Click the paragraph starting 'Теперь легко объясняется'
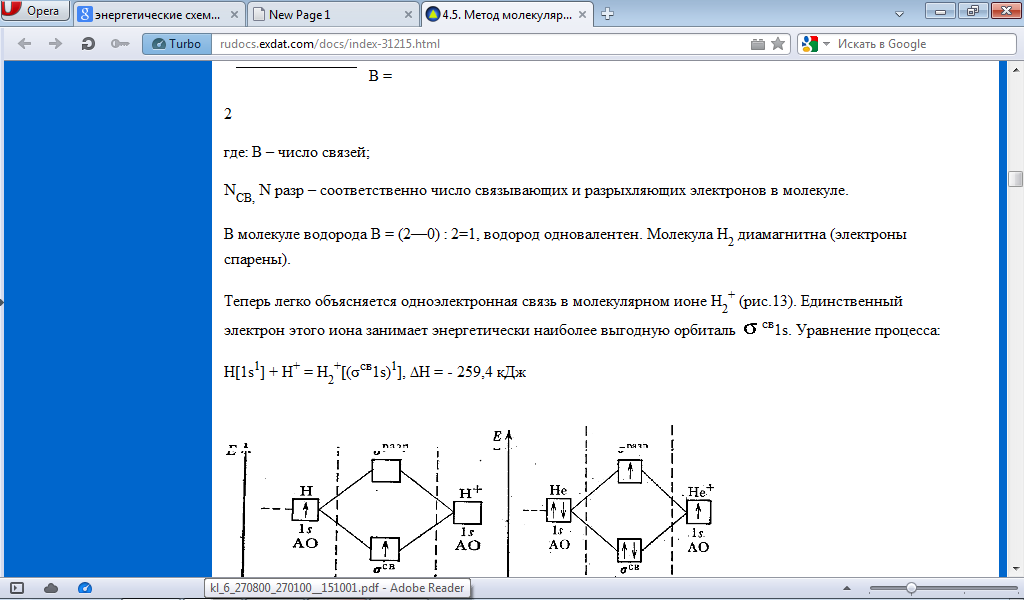The image size is (1024, 600). click(582, 315)
